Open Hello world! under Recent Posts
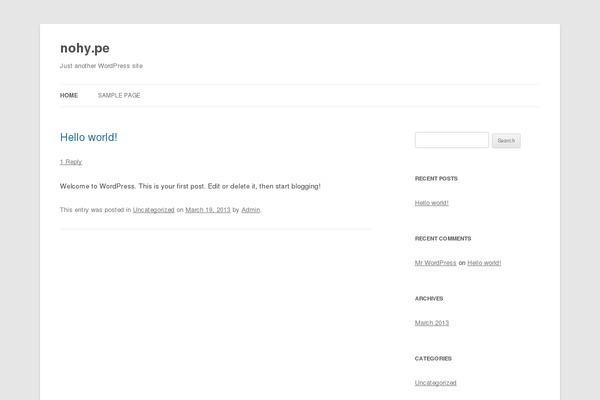The width and height of the screenshot is (600, 400). point(432,203)
